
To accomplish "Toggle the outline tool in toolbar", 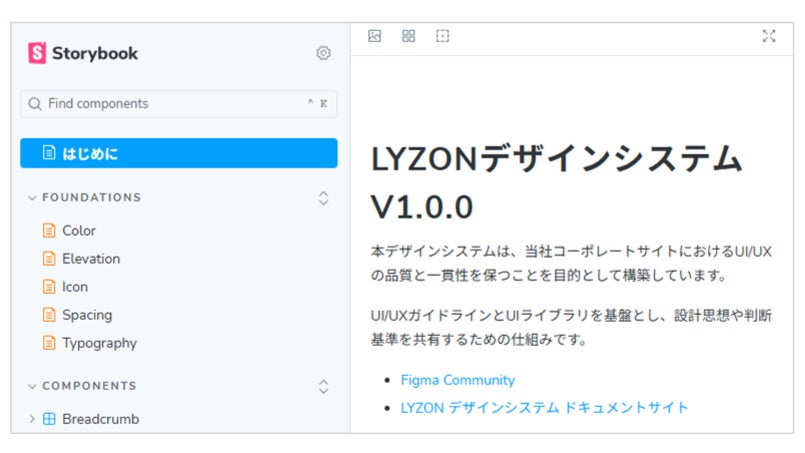I will tap(443, 36).
